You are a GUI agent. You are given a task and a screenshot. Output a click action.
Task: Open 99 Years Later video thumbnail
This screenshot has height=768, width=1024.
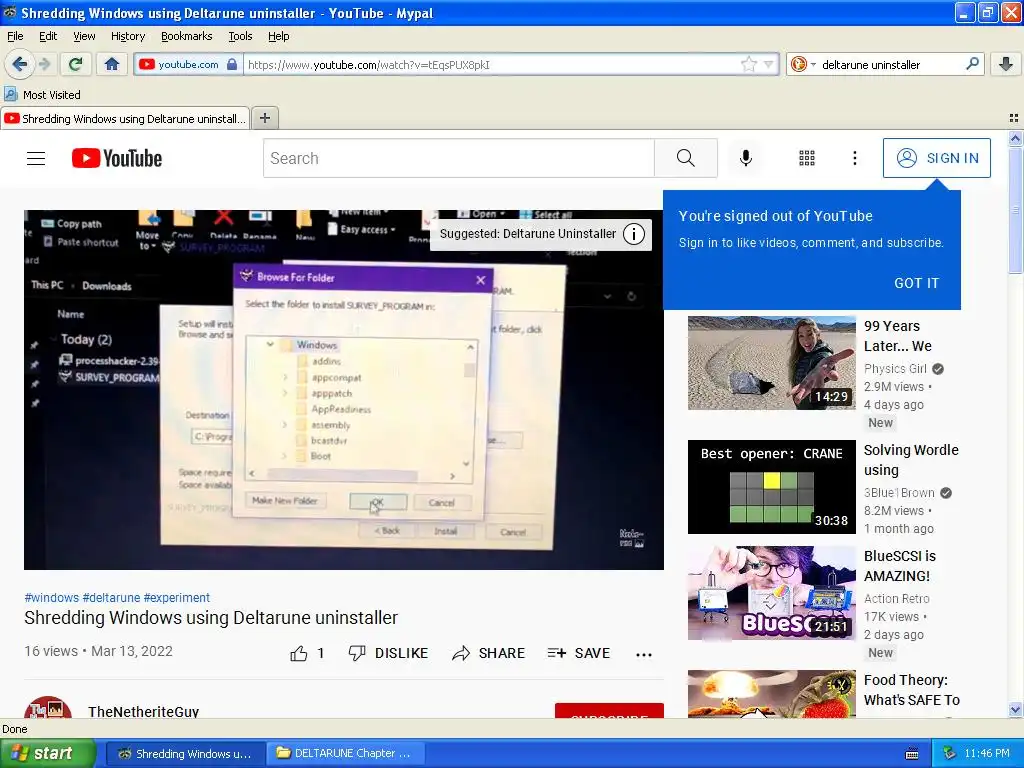(771, 362)
